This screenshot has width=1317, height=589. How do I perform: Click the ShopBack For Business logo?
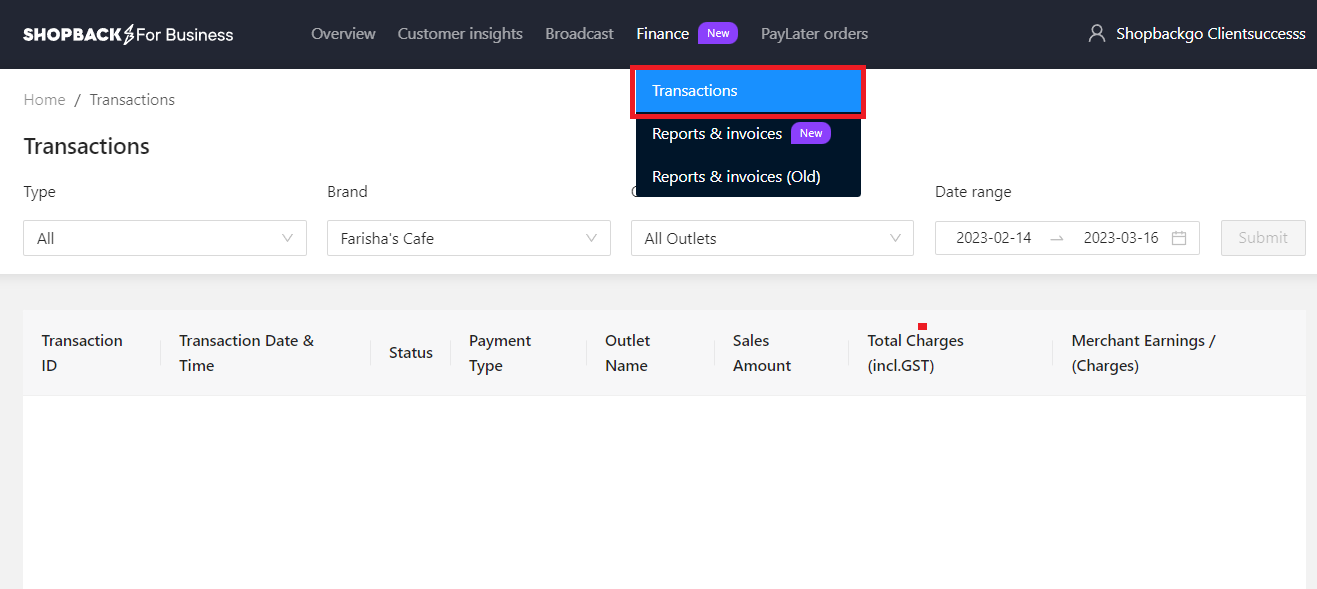click(x=127, y=33)
